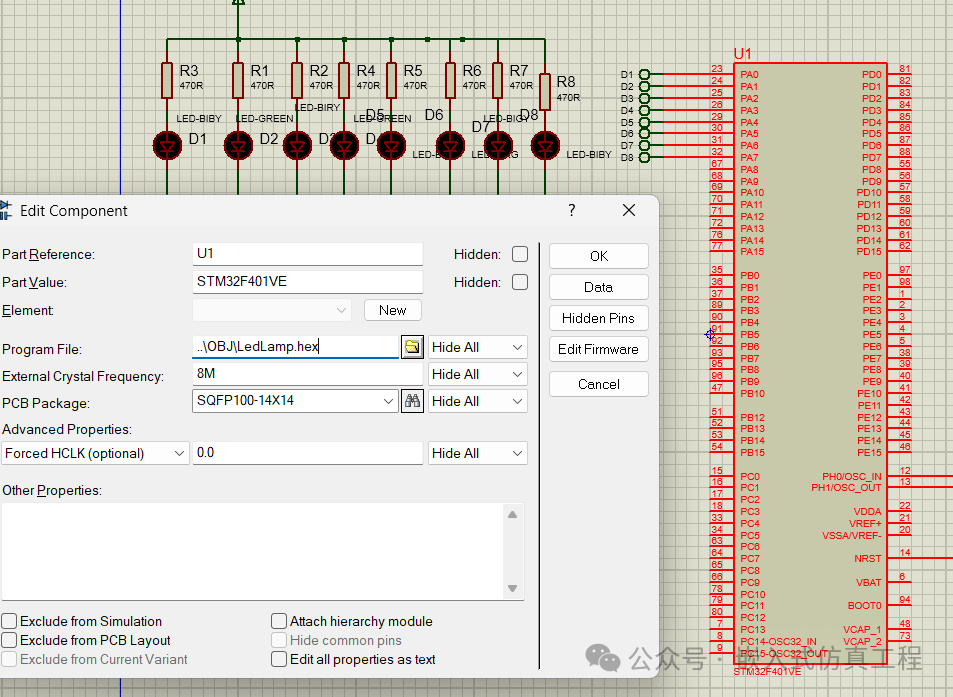
Task: Click the OK button
Action: [598, 255]
